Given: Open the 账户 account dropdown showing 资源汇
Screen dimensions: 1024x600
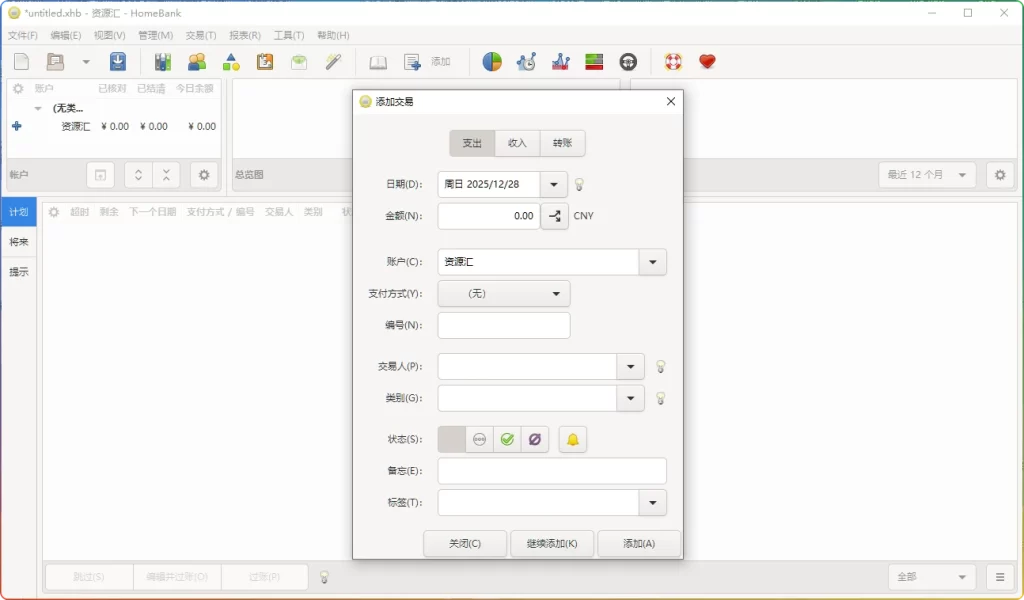Looking at the screenshot, I should coord(652,261).
